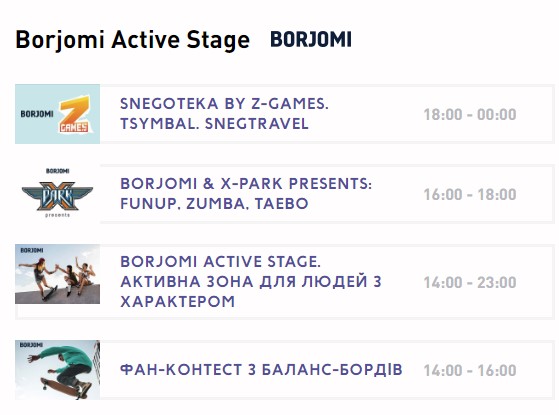The image size is (559, 415).
Task: Click the 14:00 - 16:00 time slot
Action: click(x=470, y=370)
